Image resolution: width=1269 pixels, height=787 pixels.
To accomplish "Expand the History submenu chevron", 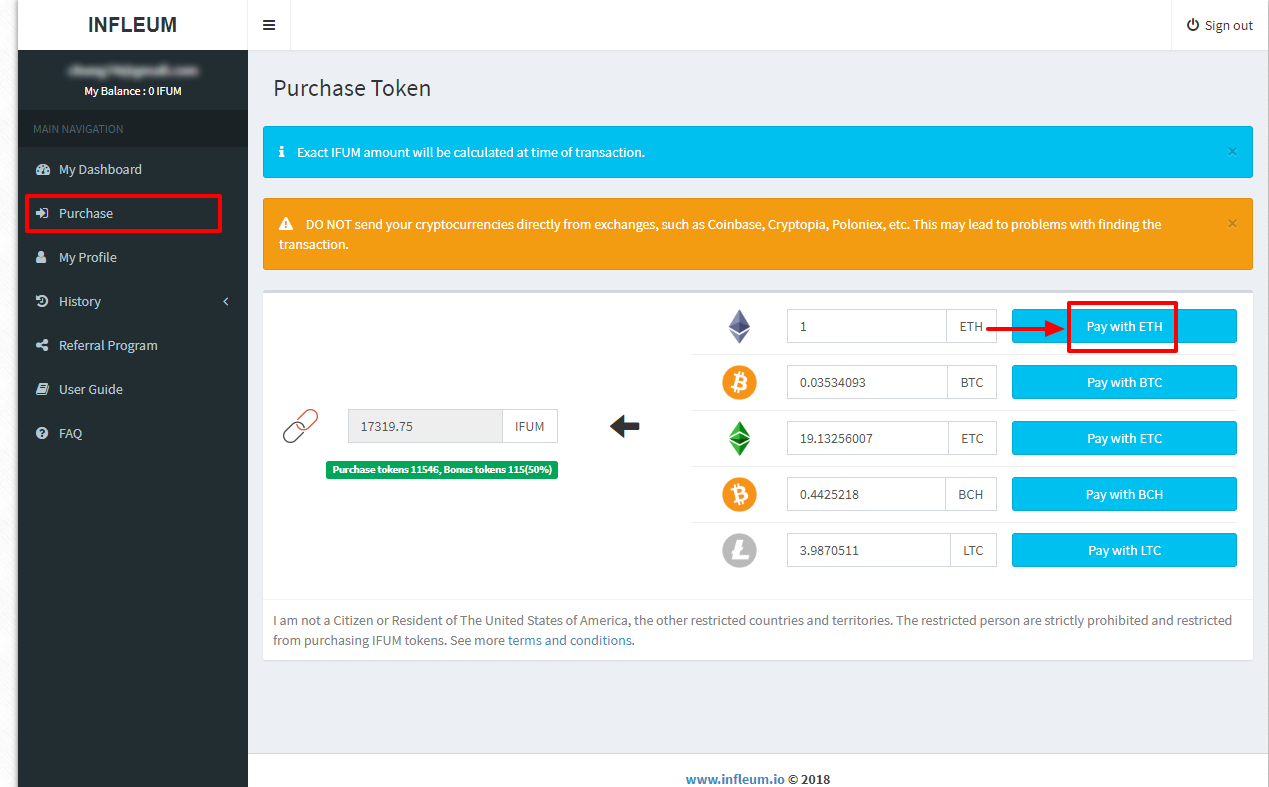I will (226, 301).
